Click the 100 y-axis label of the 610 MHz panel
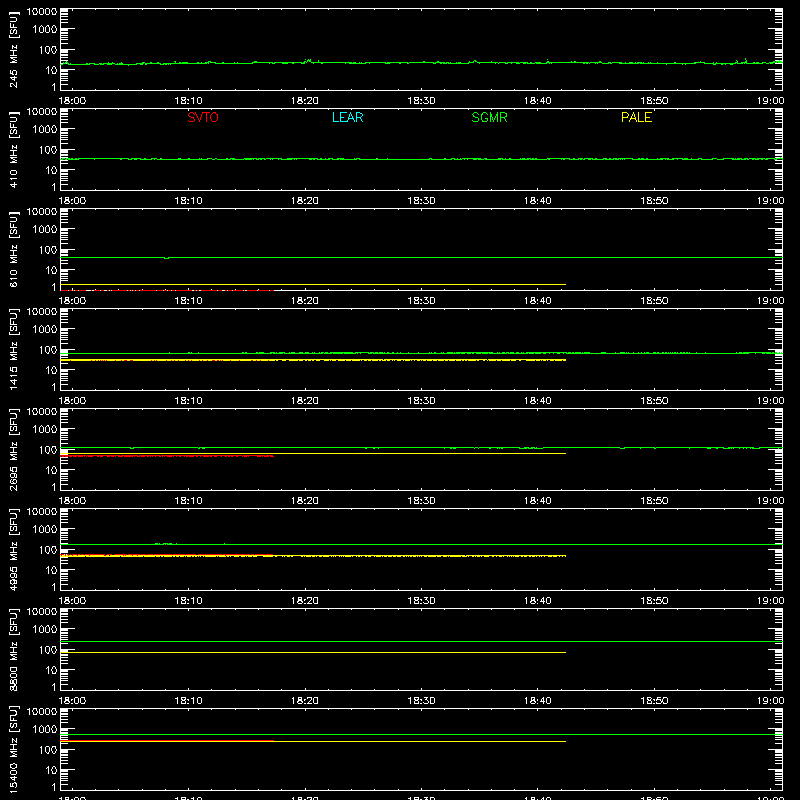Screen dimensions: 800x800 48,250
